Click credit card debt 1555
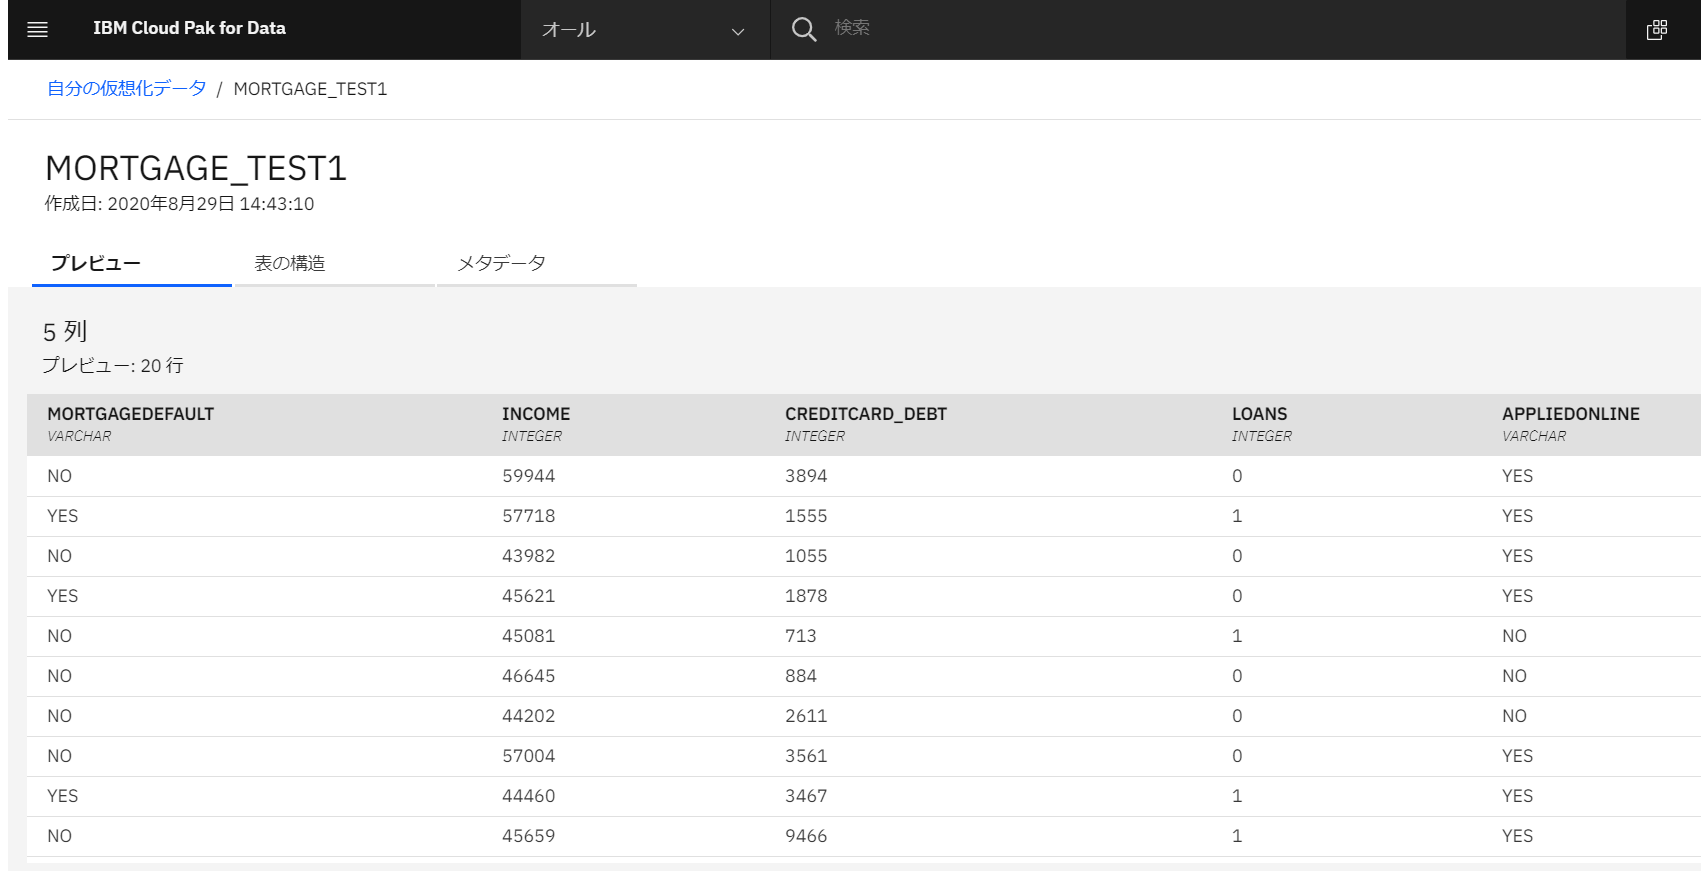This screenshot has height=871, width=1701. pos(806,516)
